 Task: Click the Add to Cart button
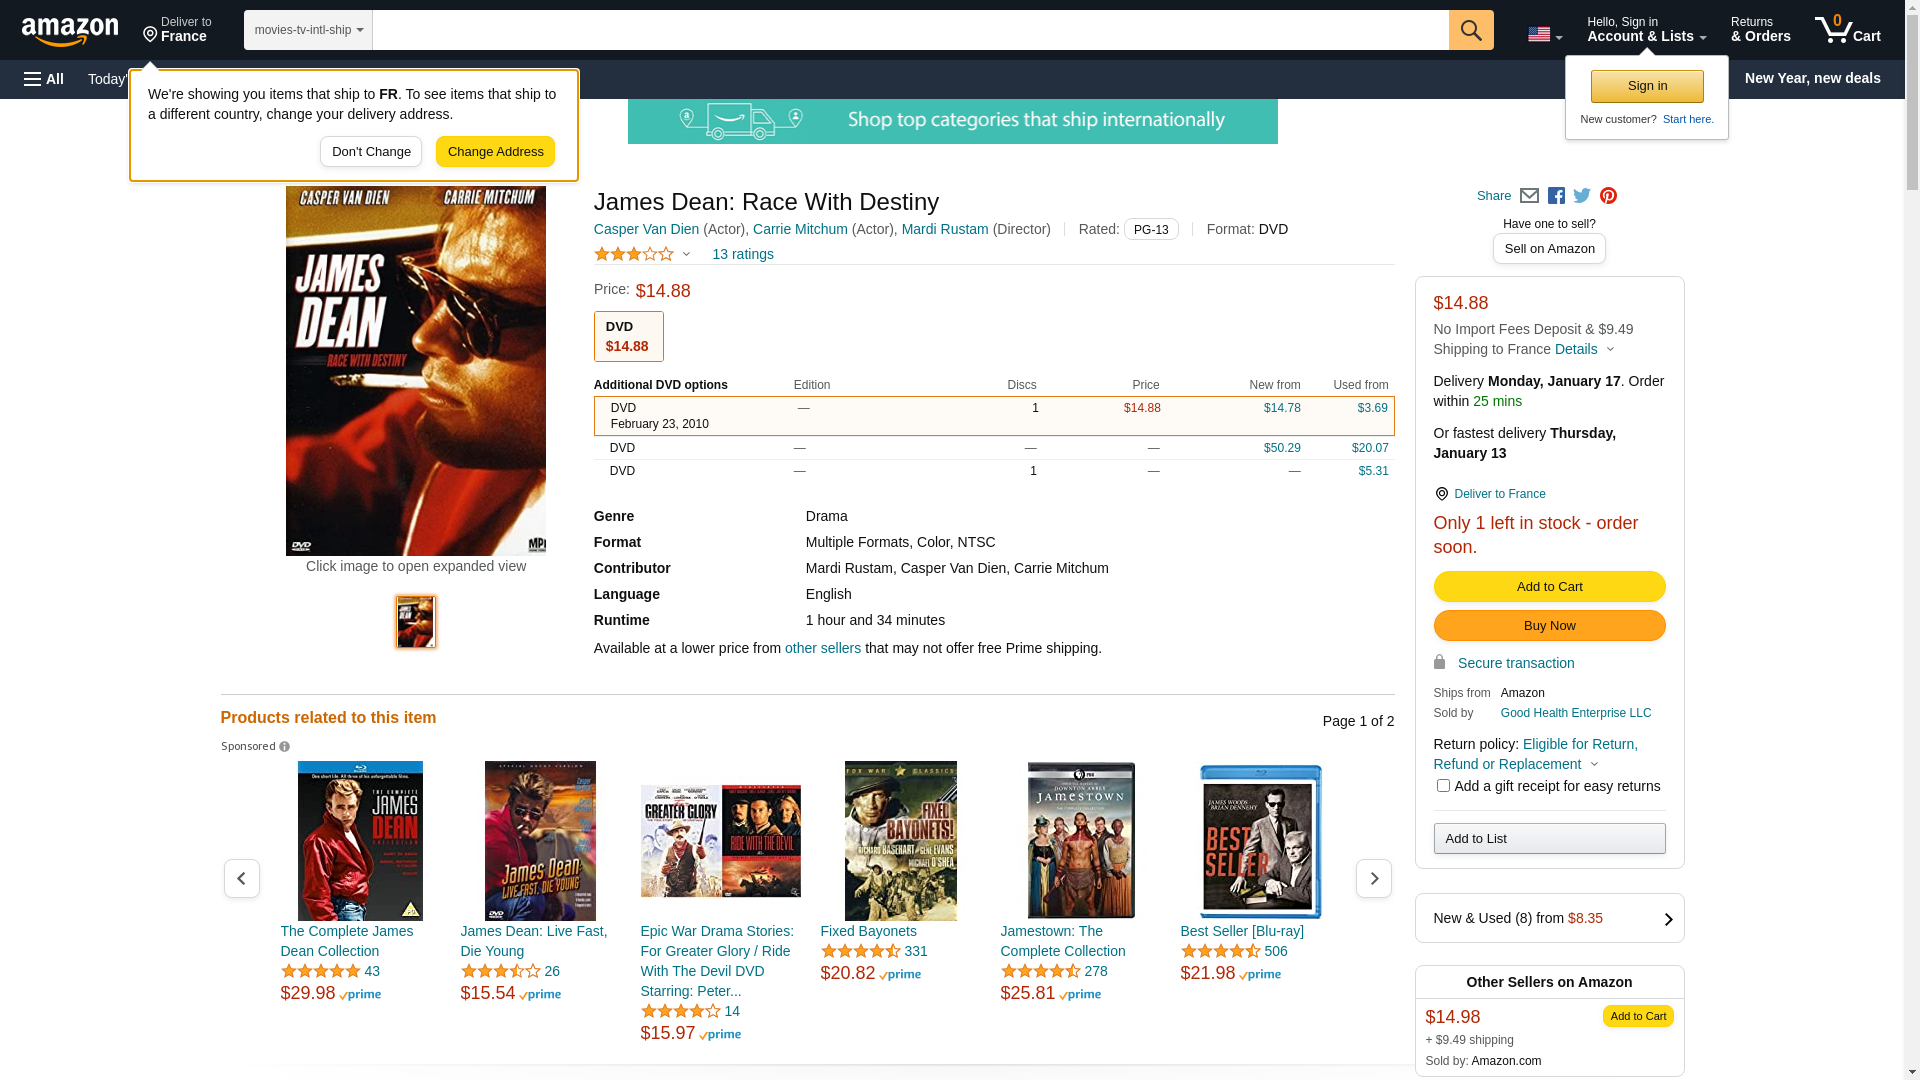click(1548, 586)
